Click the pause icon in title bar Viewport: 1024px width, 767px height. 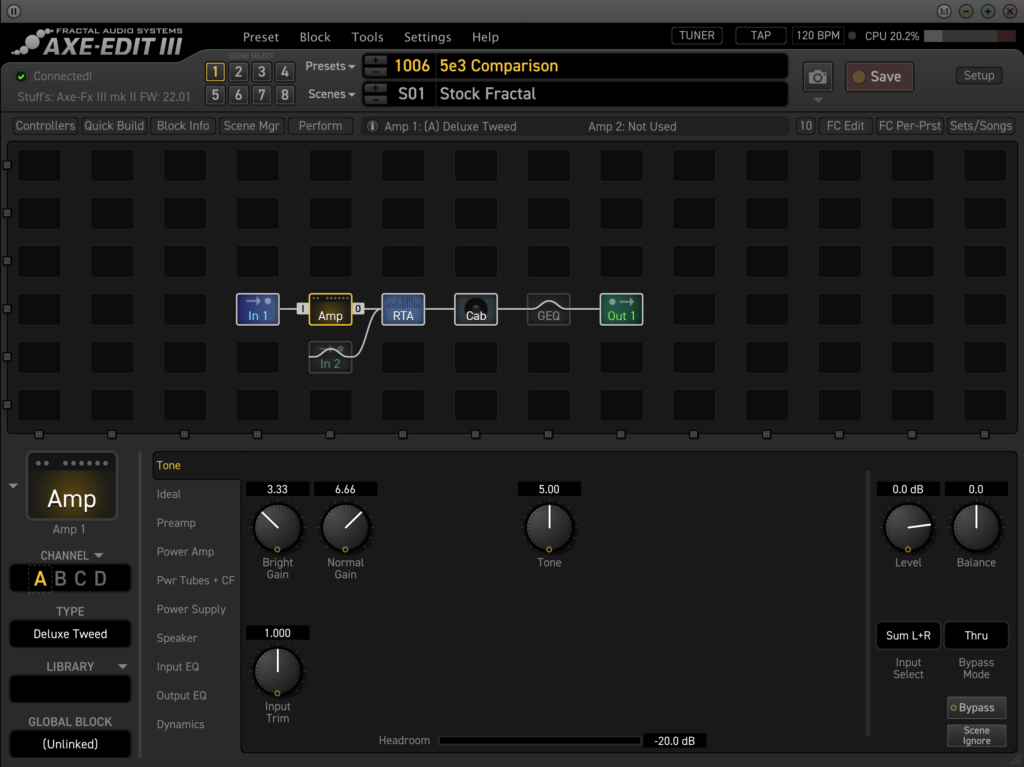[x=14, y=11]
